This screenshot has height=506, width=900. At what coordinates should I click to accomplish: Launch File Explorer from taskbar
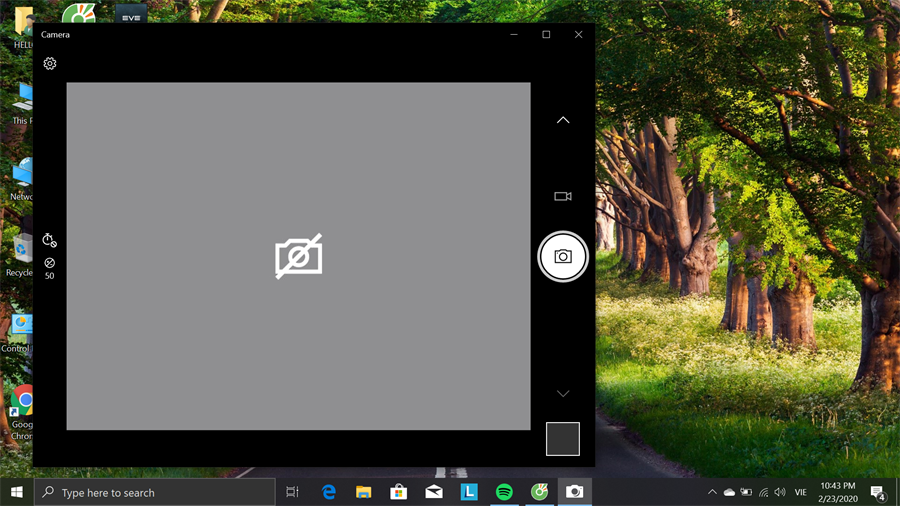pos(363,492)
